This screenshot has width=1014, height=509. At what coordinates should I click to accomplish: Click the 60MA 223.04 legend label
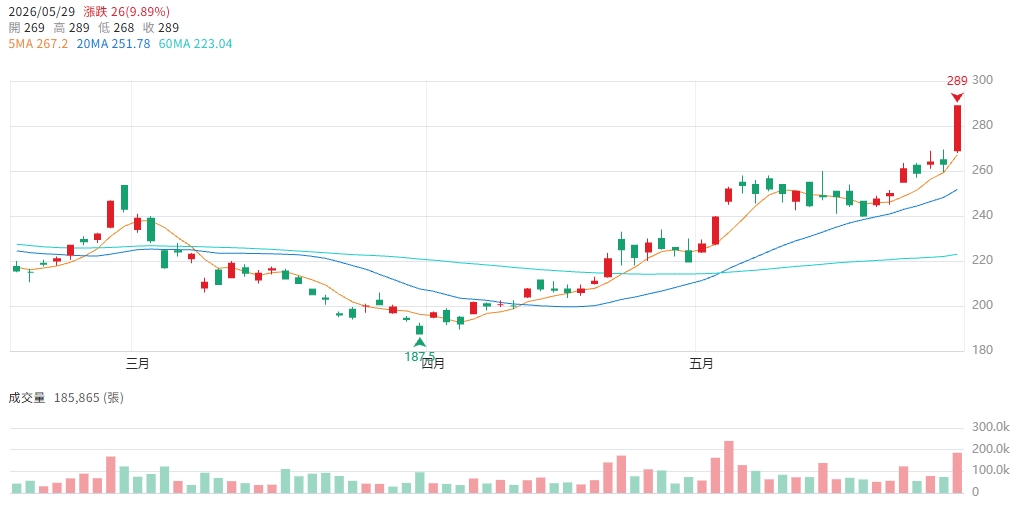[x=195, y=44]
